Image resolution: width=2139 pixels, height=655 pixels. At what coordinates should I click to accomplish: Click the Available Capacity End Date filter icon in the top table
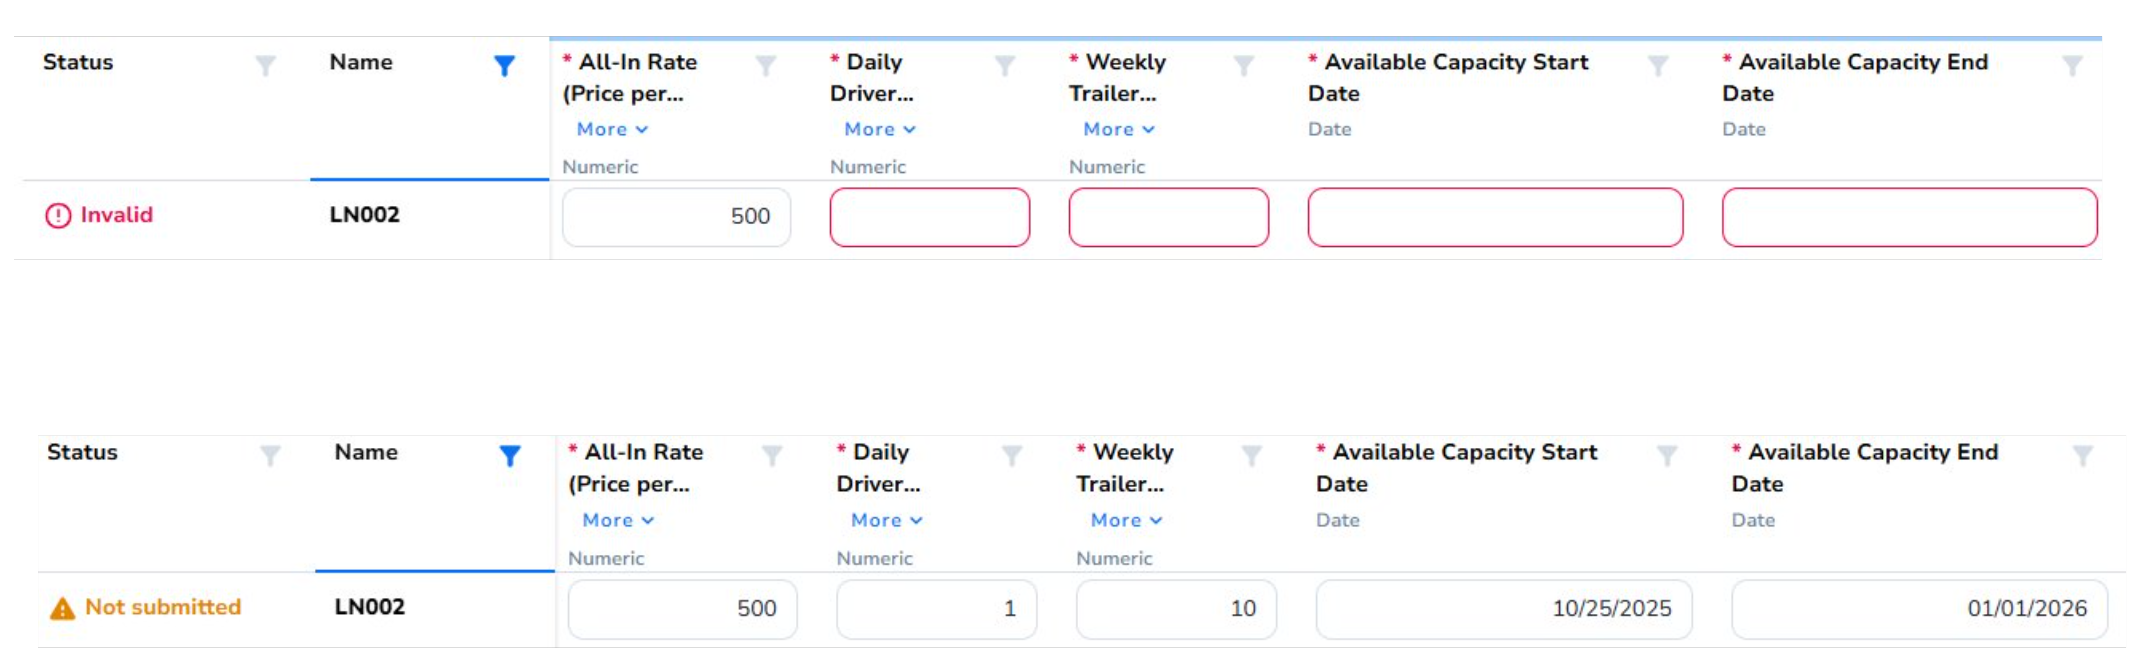click(x=2072, y=66)
